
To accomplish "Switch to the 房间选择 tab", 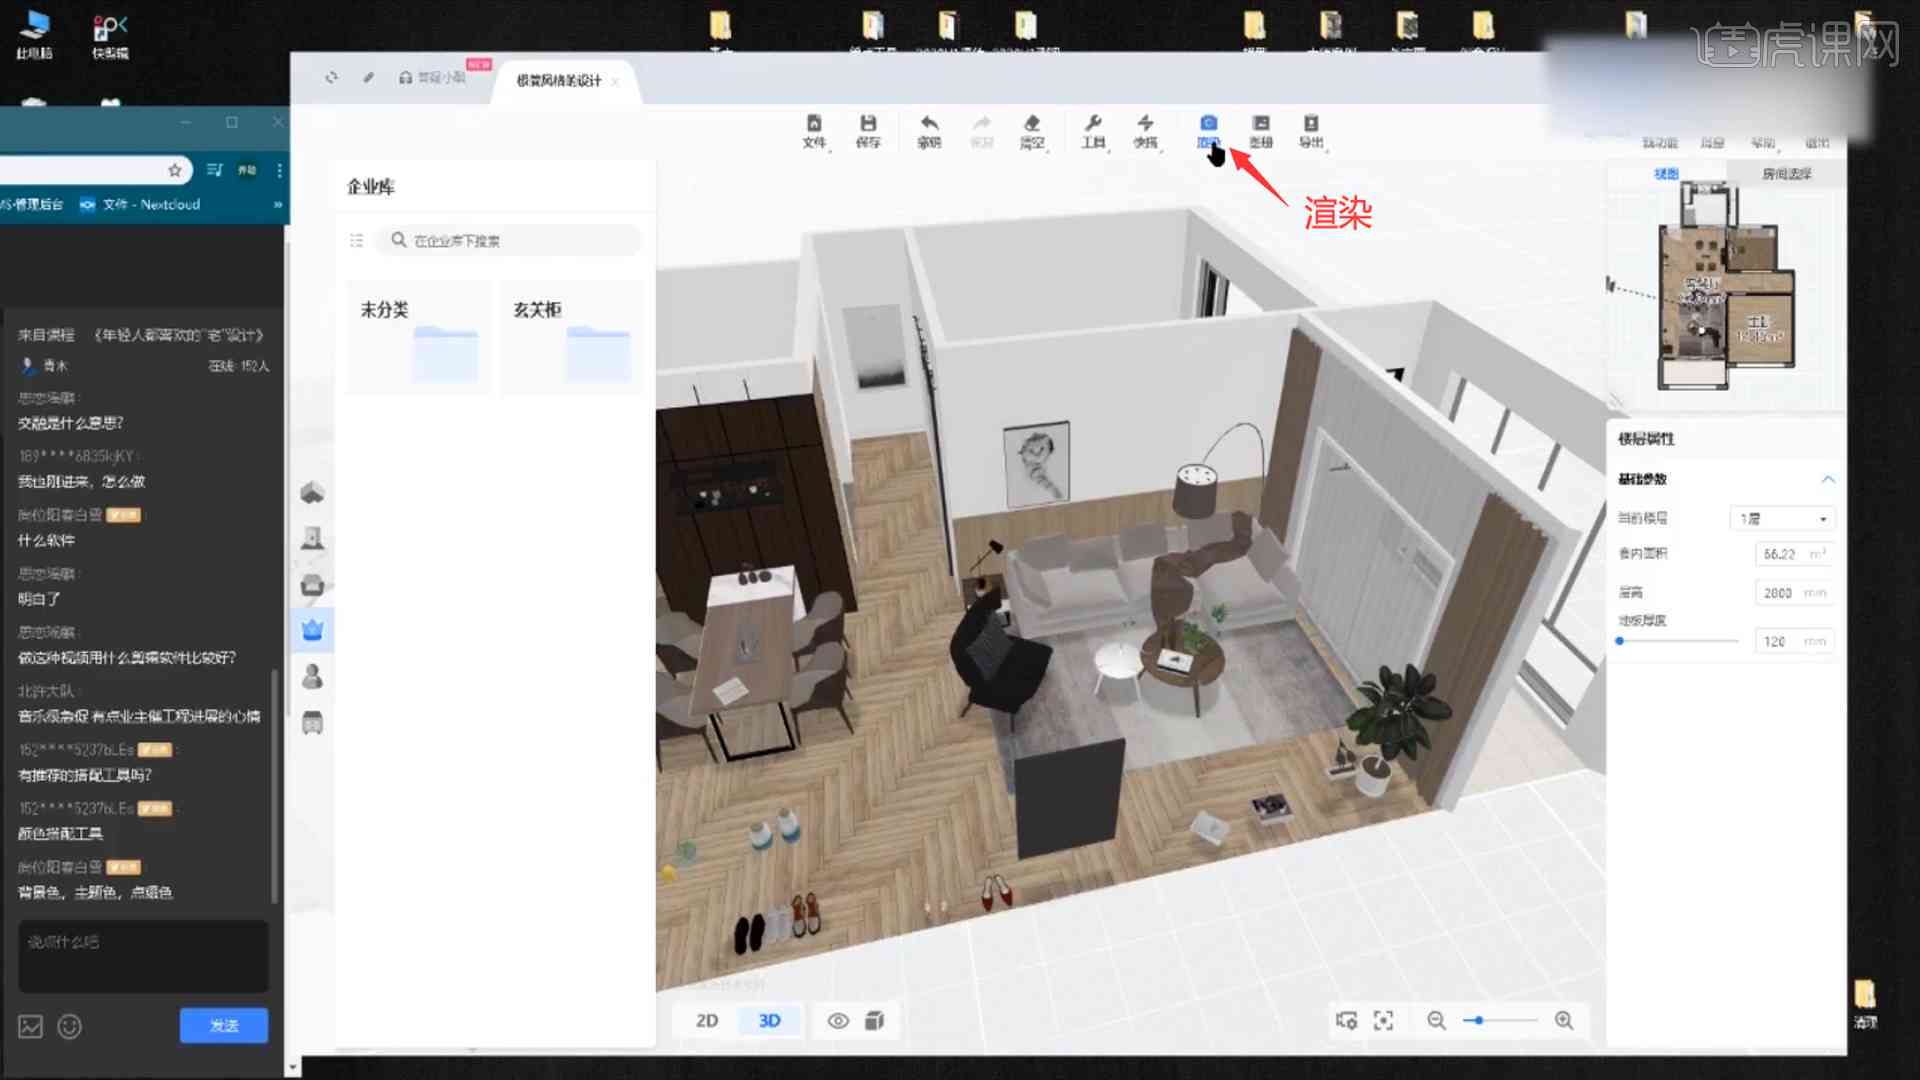I will 1786,173.
